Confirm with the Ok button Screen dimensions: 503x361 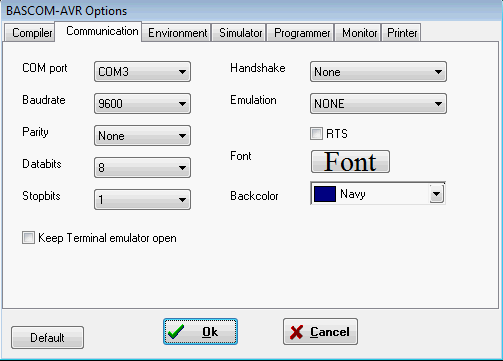(x=200, y=332)
